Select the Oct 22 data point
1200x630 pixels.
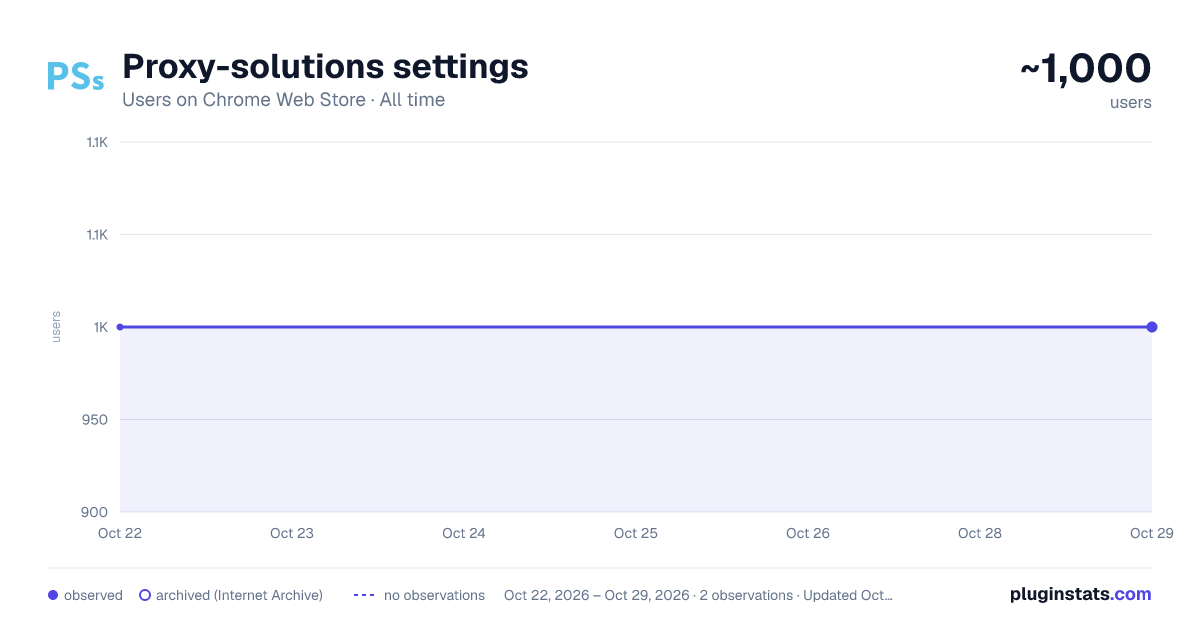120,327
